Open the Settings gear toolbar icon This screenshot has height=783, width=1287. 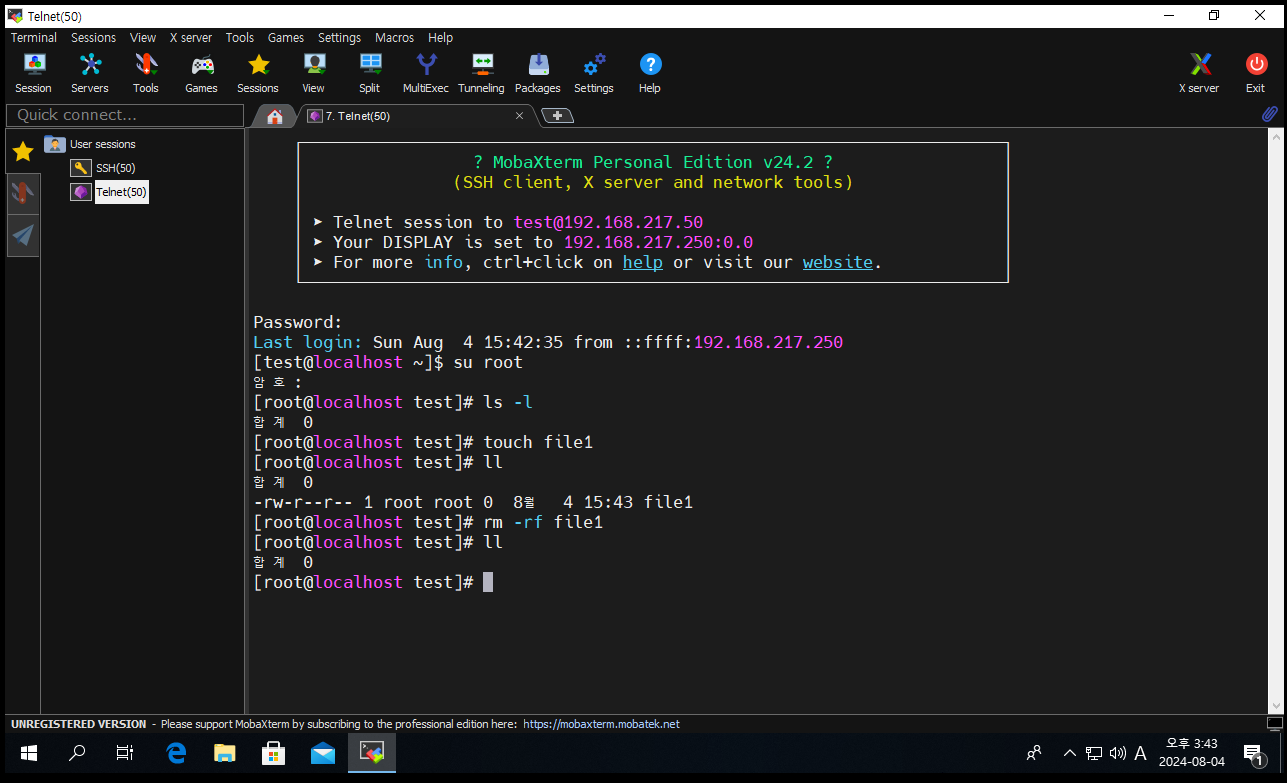594,73
